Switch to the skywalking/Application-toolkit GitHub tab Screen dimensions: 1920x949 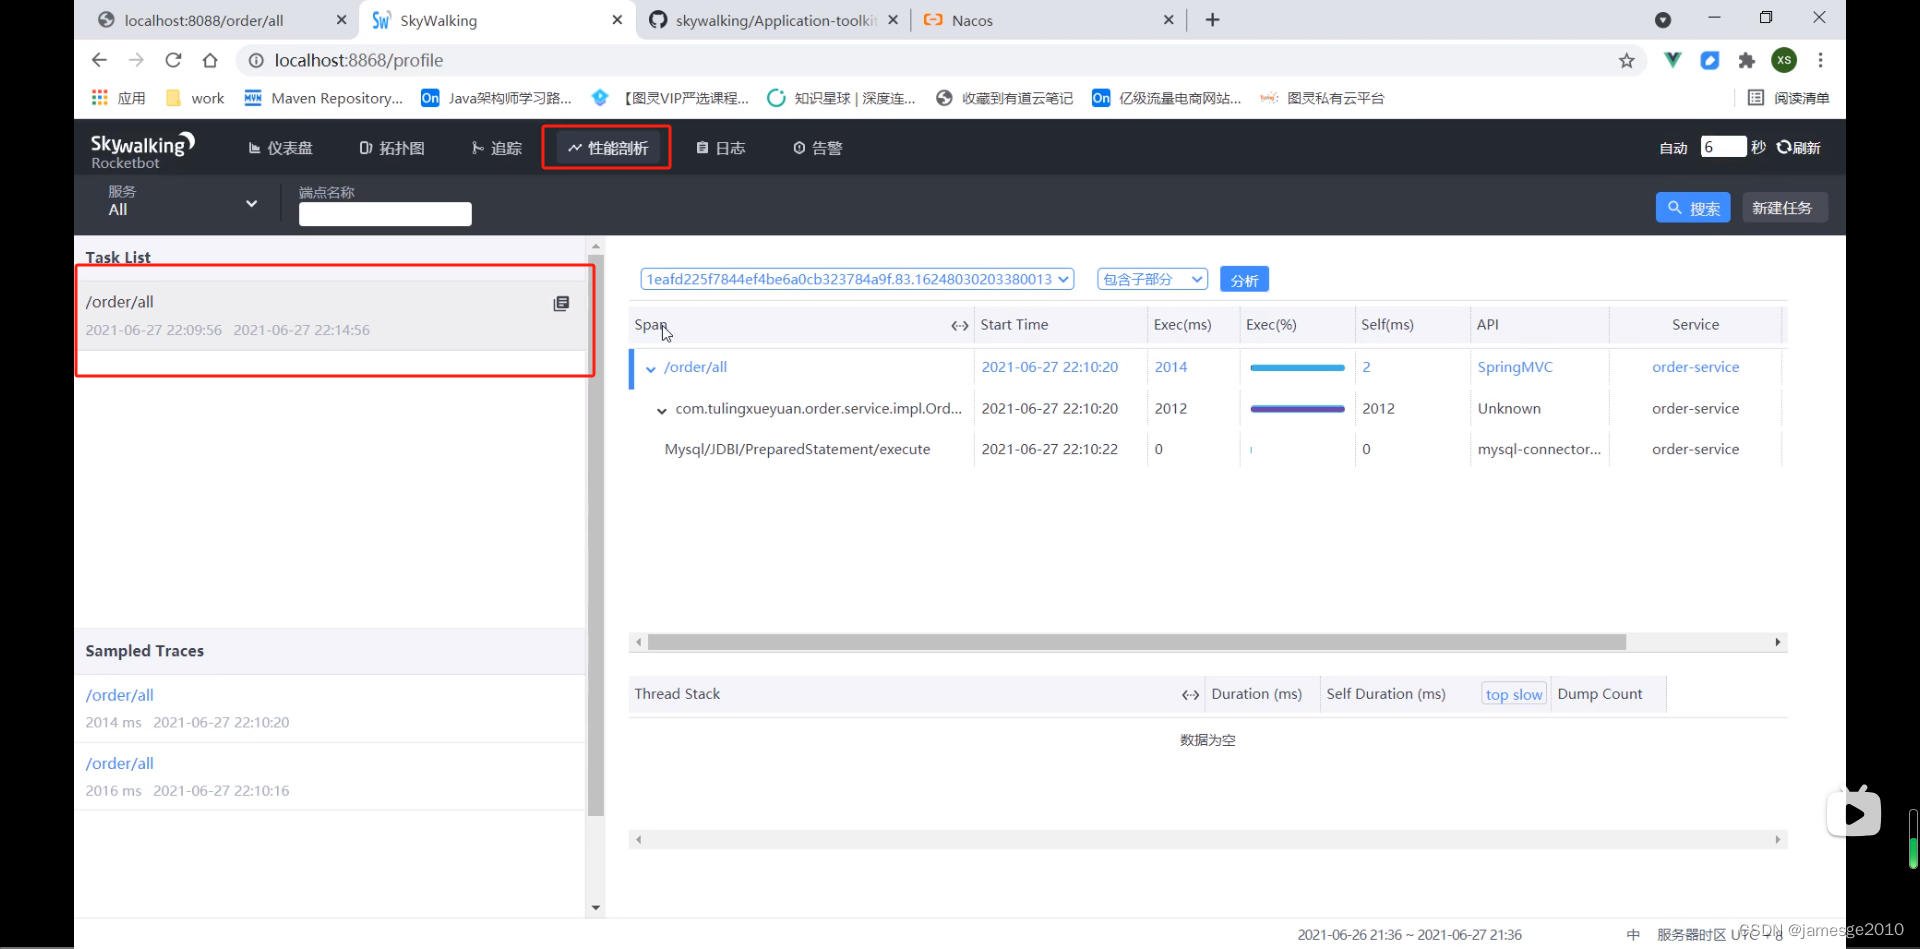click(x=775, y=20)
